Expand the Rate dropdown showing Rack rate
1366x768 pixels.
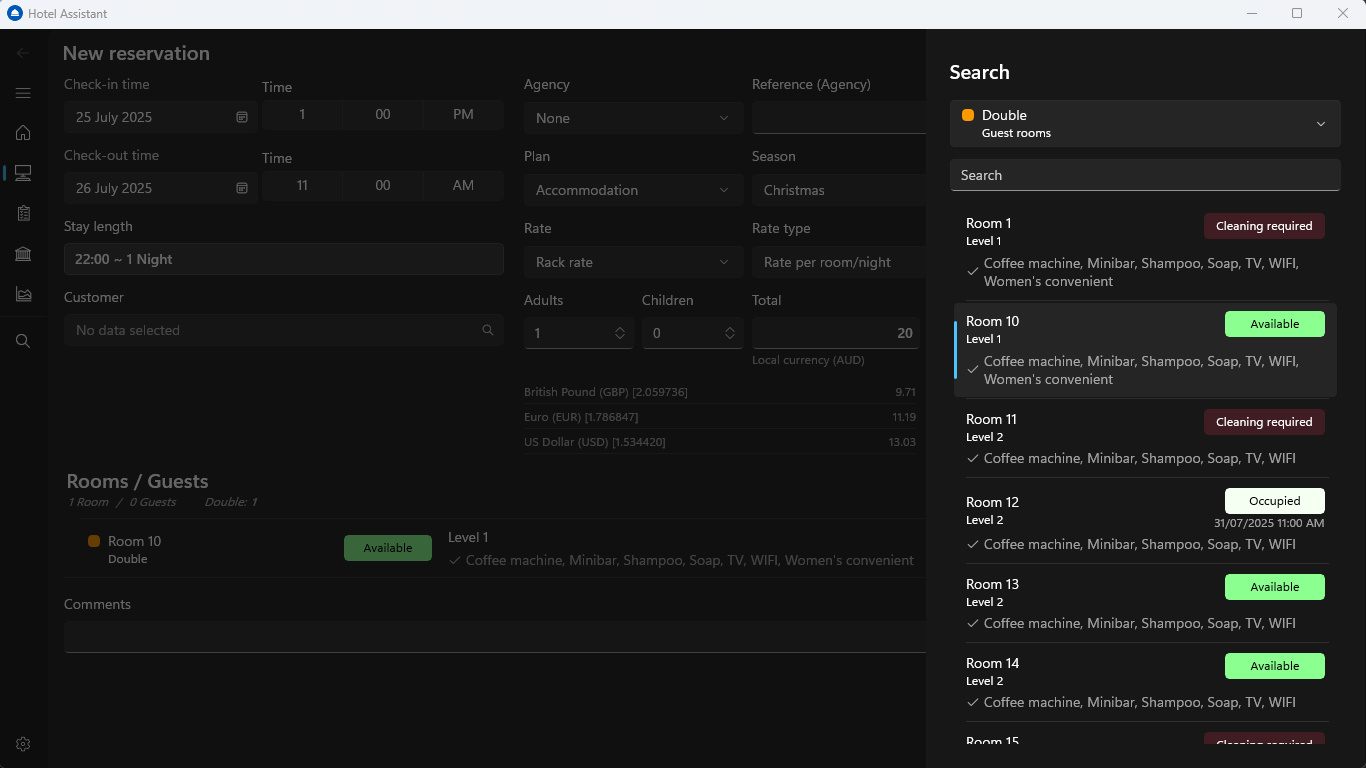point(632,262)
